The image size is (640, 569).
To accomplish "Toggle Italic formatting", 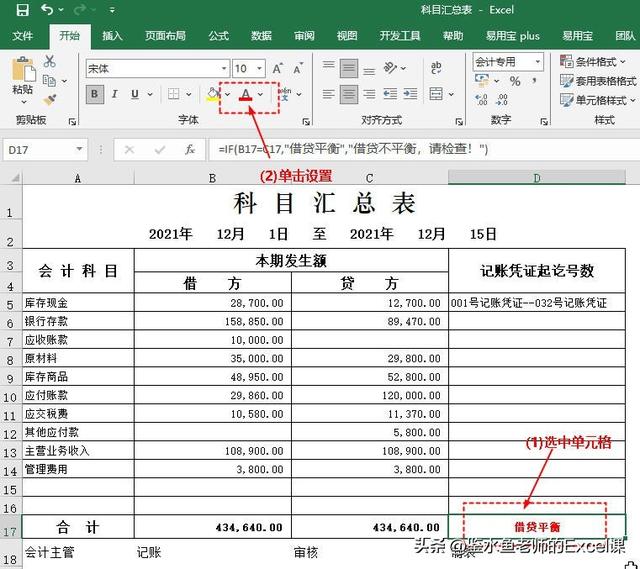I will point(115,94).
